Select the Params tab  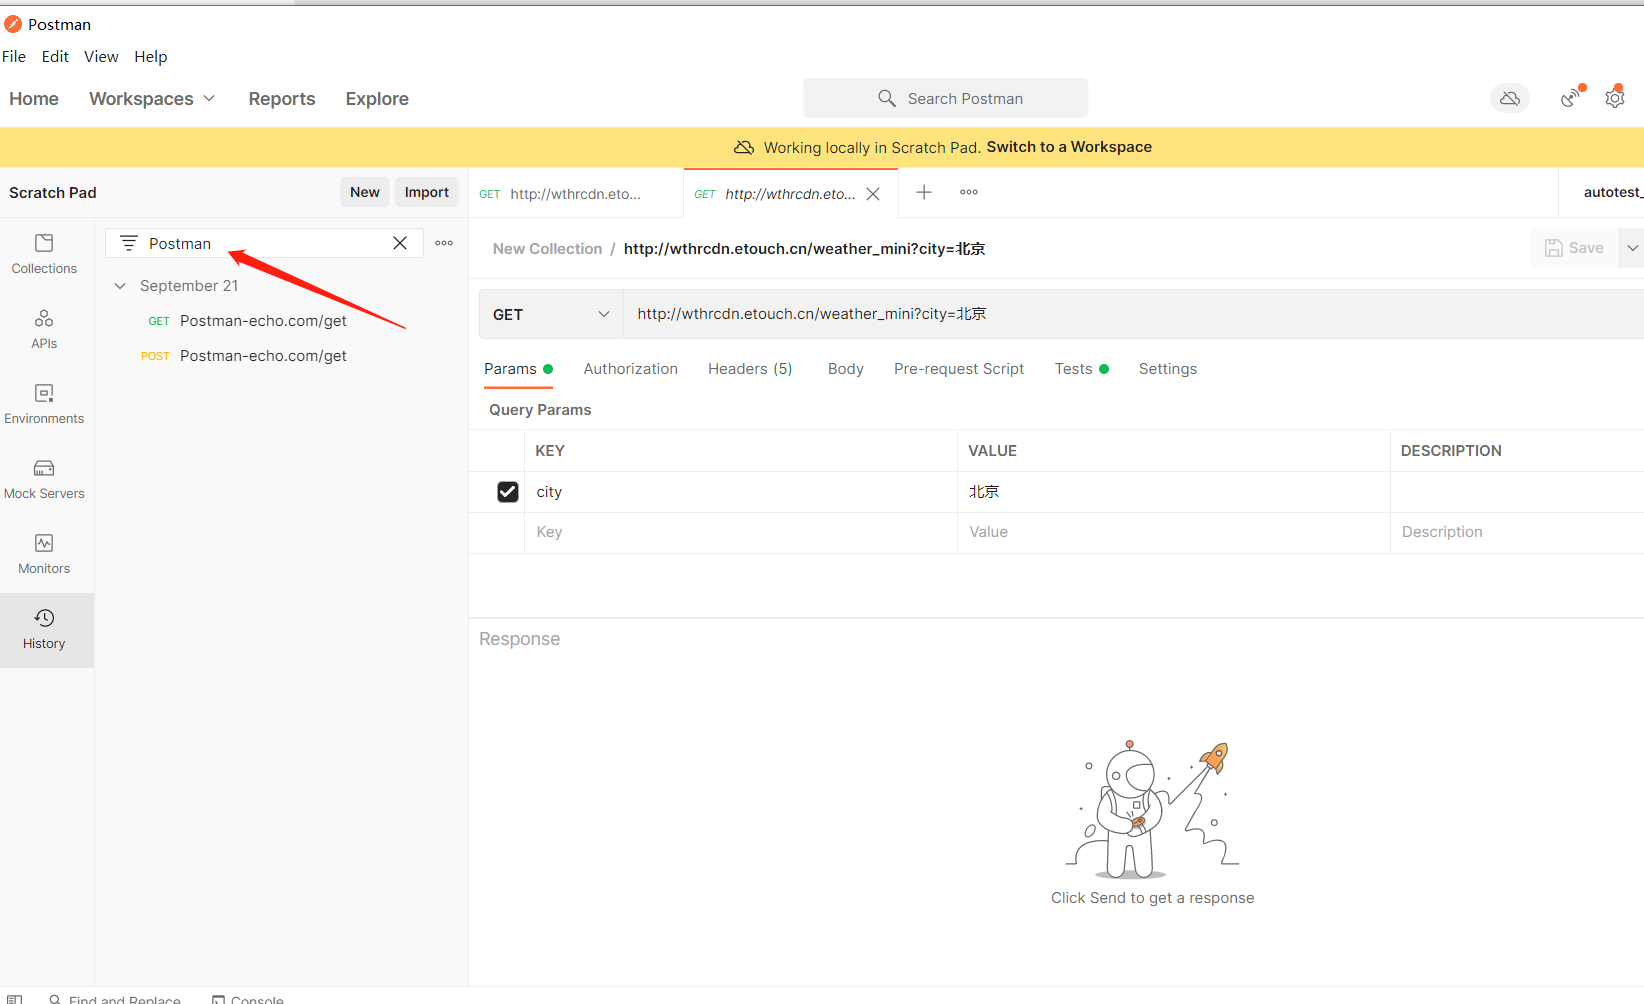(518, 369)
